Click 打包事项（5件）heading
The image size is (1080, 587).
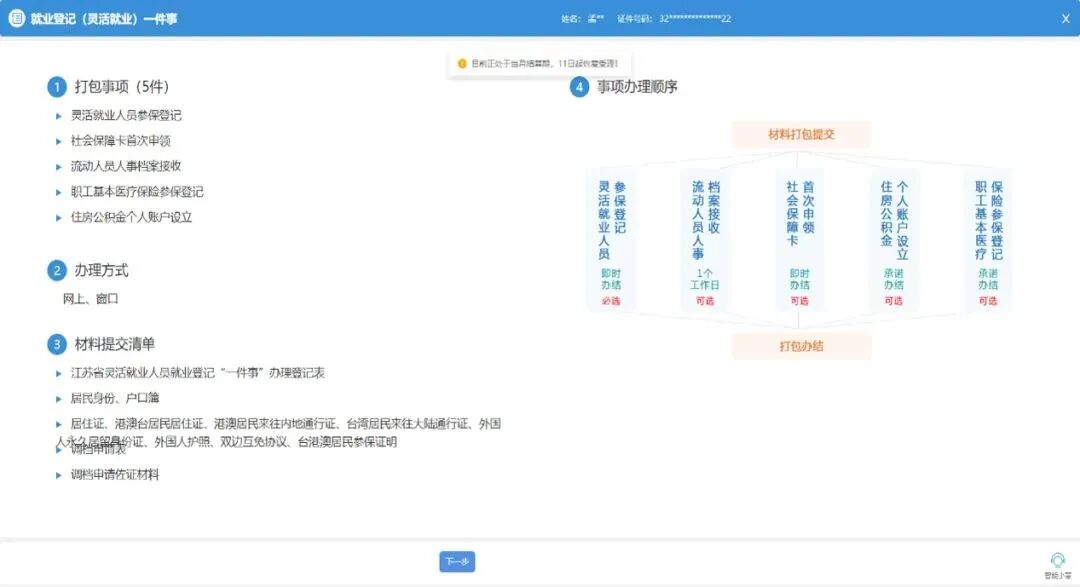click(122, 87)
